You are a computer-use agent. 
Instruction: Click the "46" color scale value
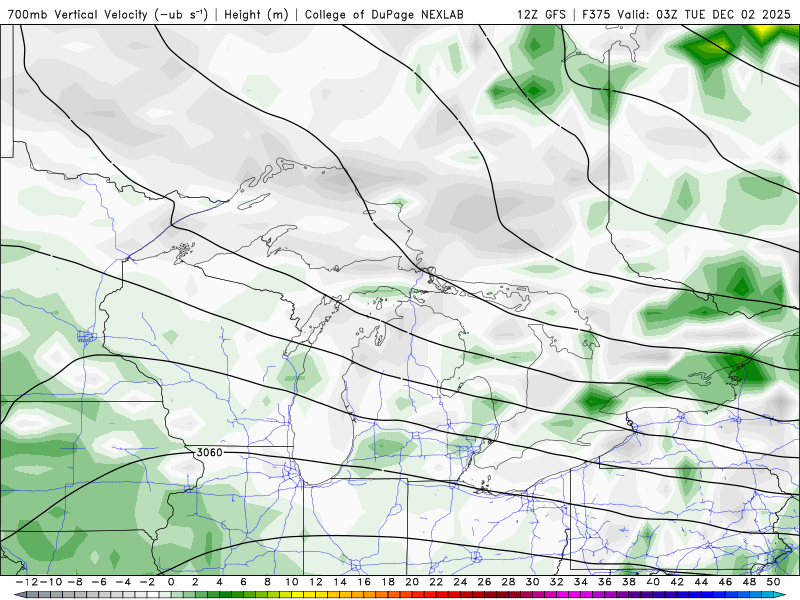725,582
